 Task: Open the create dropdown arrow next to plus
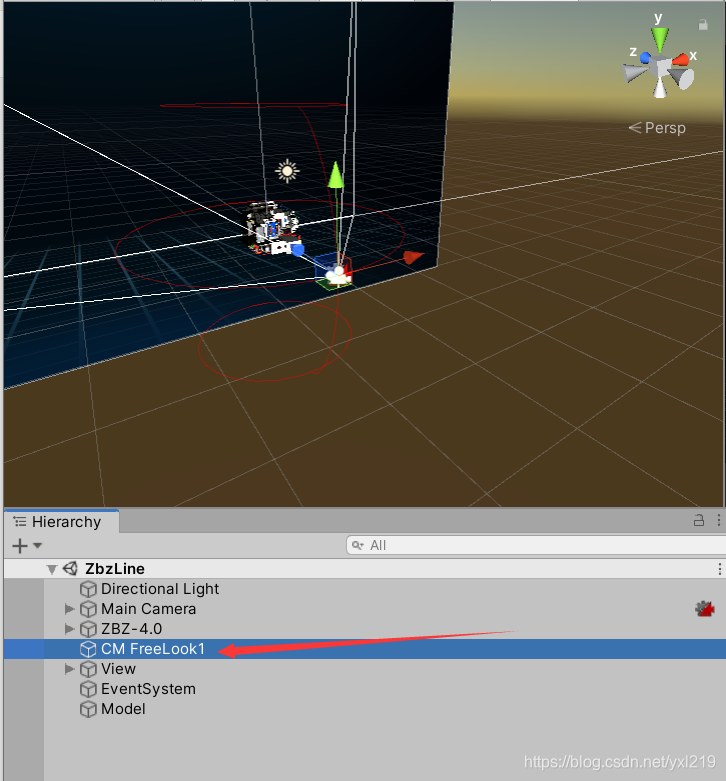(37, 545)
